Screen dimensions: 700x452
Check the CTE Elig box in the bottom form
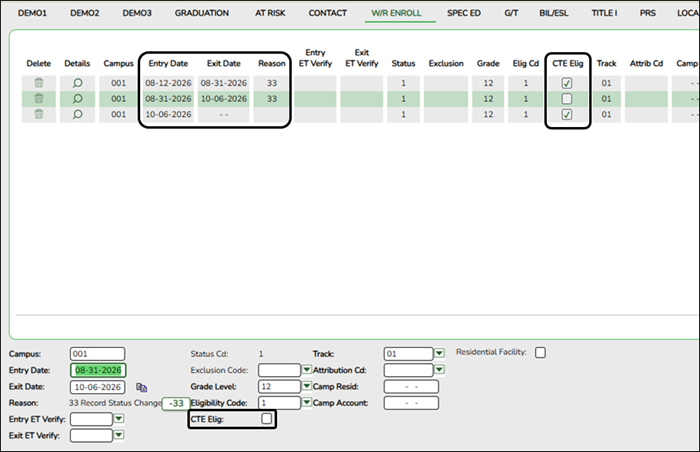(x=267, y=419)
